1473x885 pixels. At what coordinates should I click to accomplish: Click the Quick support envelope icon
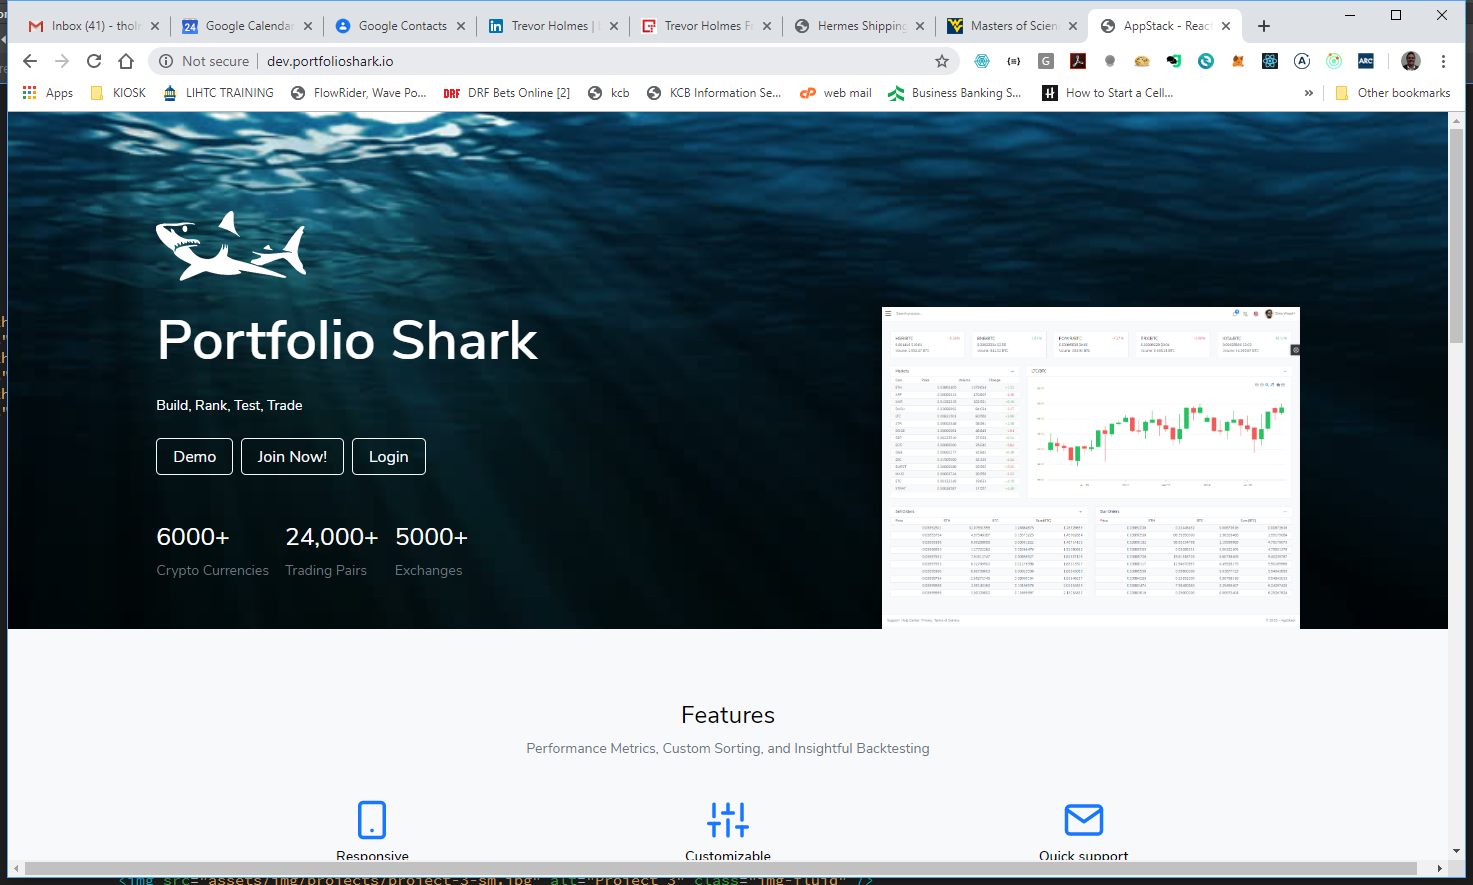[x=1084, y=818]
